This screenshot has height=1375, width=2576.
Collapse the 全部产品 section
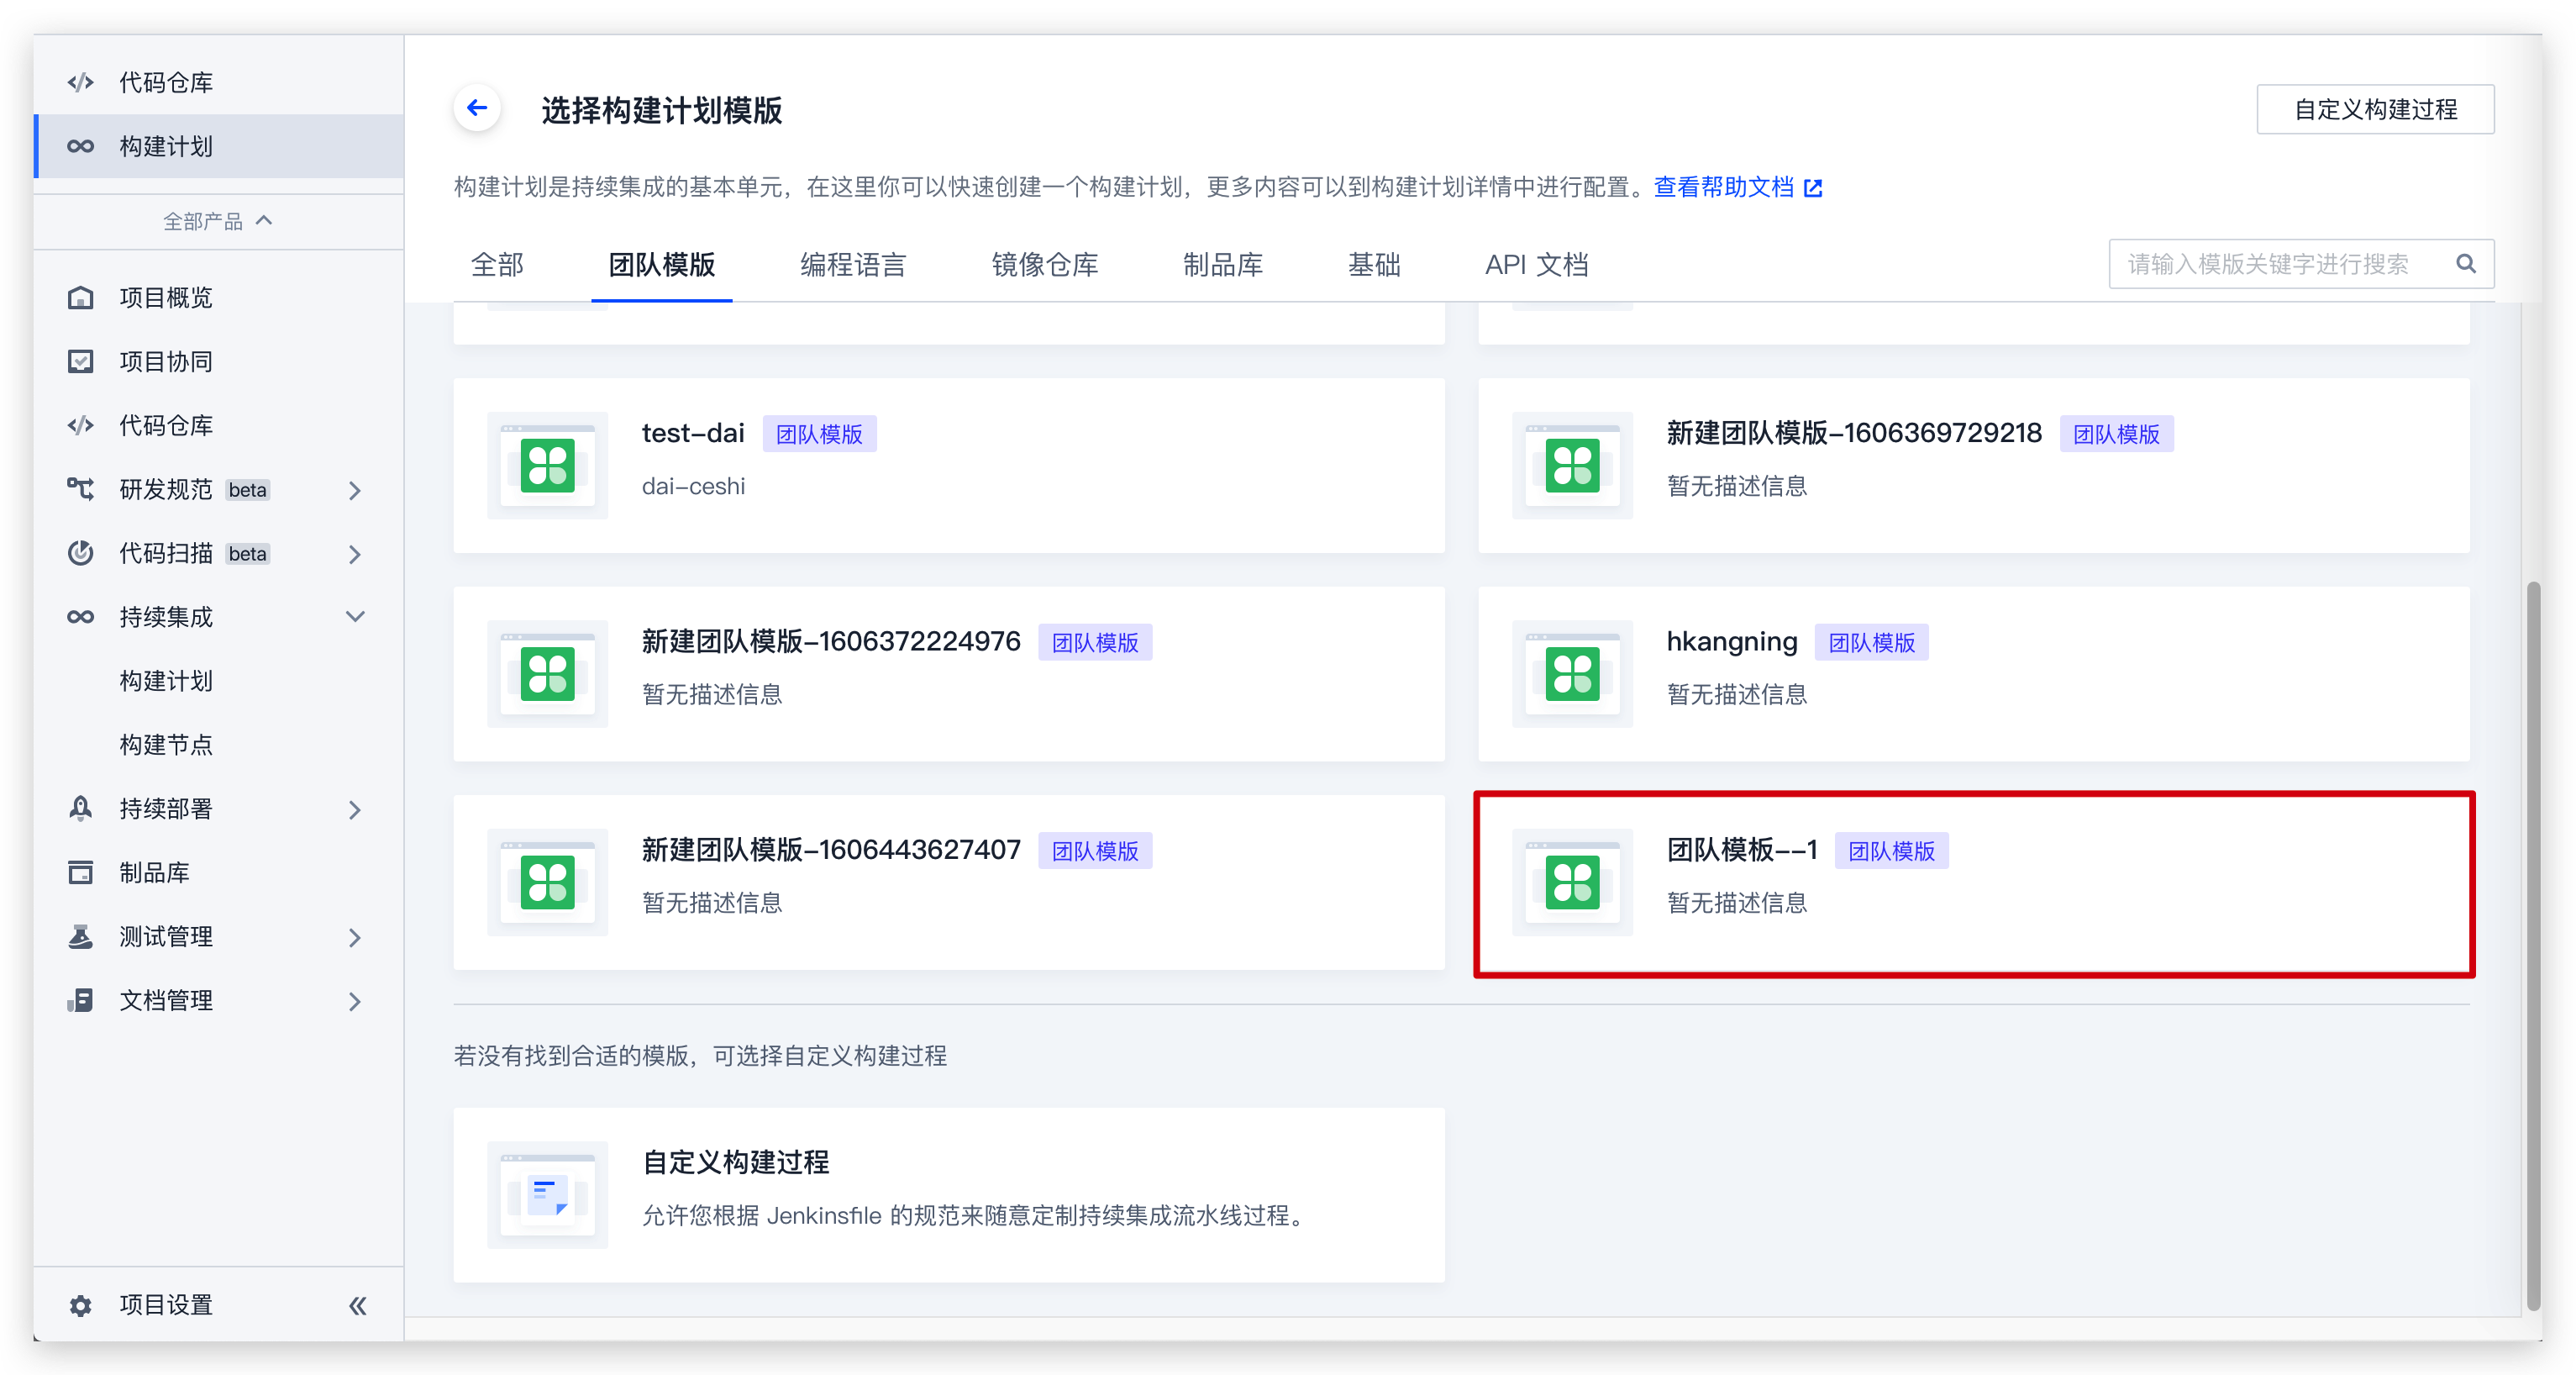click(218, 221)
